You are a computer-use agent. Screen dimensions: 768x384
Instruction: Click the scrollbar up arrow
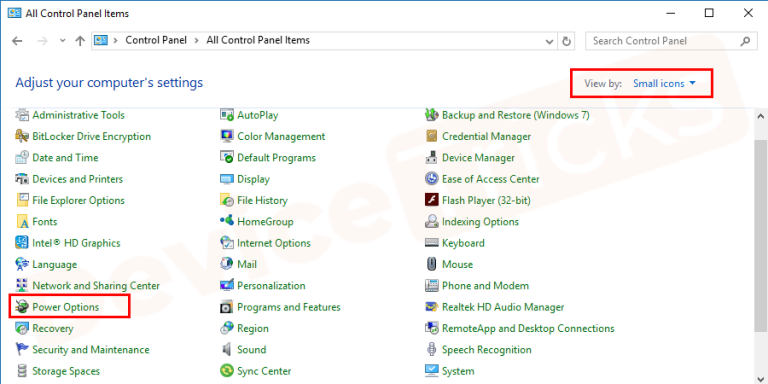(x=760, y=117)
